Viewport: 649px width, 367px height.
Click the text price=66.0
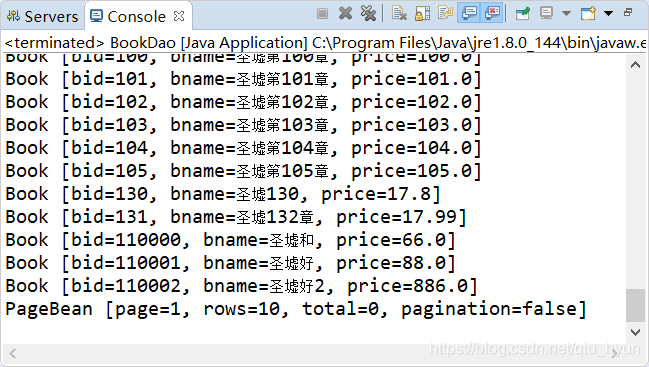391,240
